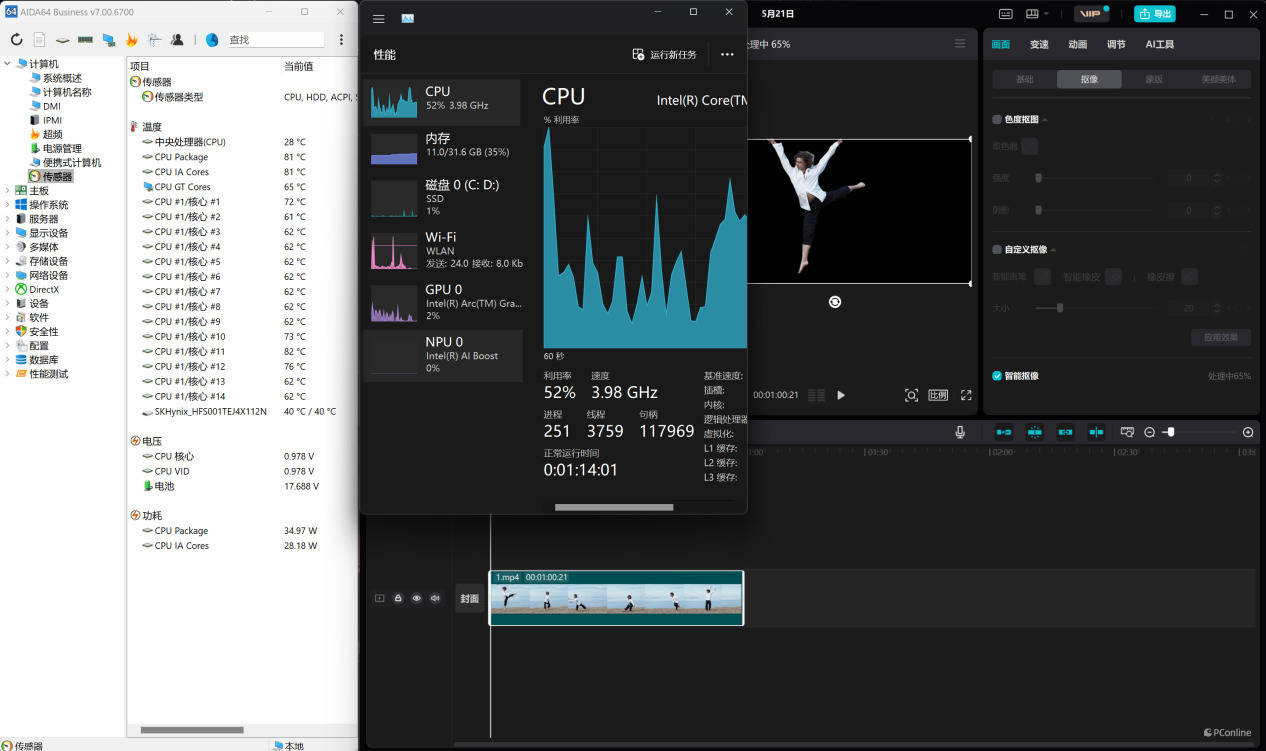Switch to the 动画 tab
This screenshot has width=1266, height=751.
(x=1077, y=45)
